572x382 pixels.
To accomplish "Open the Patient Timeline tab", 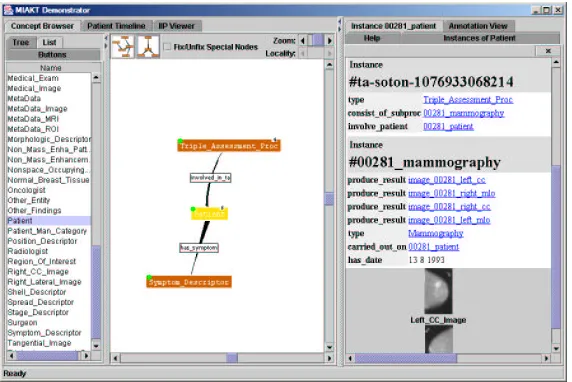I will pos(116,26).
